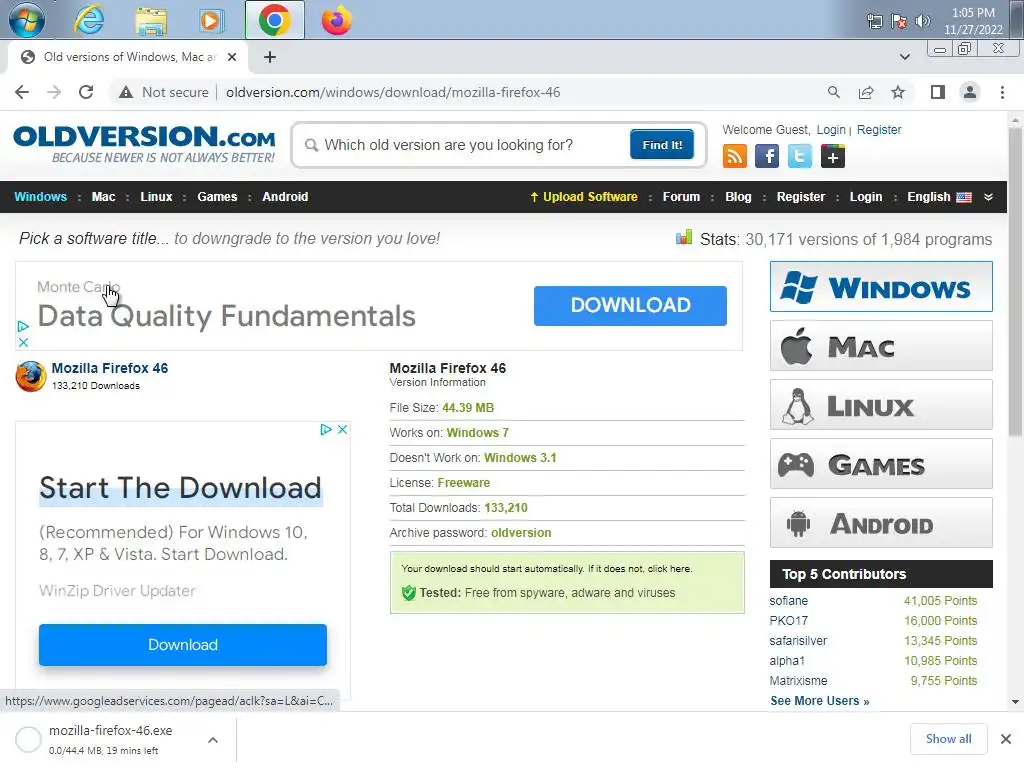Click the volume speaker tray icon

coord(922,22)
